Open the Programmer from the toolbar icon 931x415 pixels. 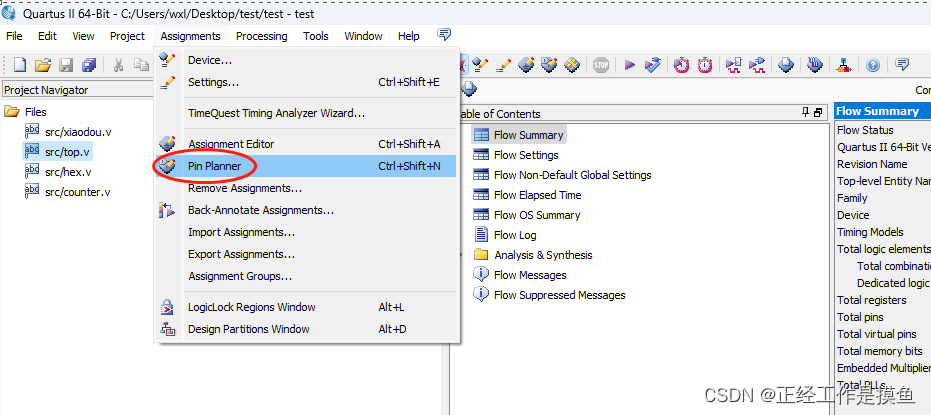click(815, 64)
